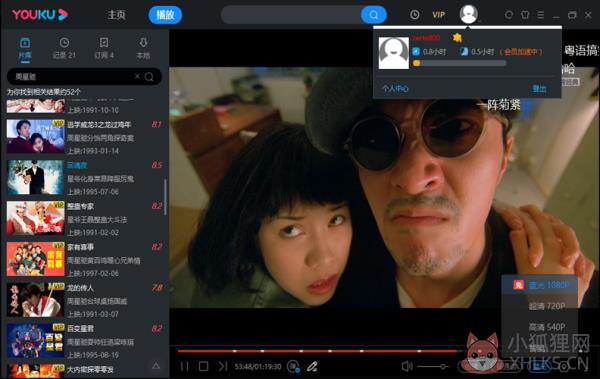
Task: Click the playback time 53:48/01:19:30
Action: coord(258,367)
